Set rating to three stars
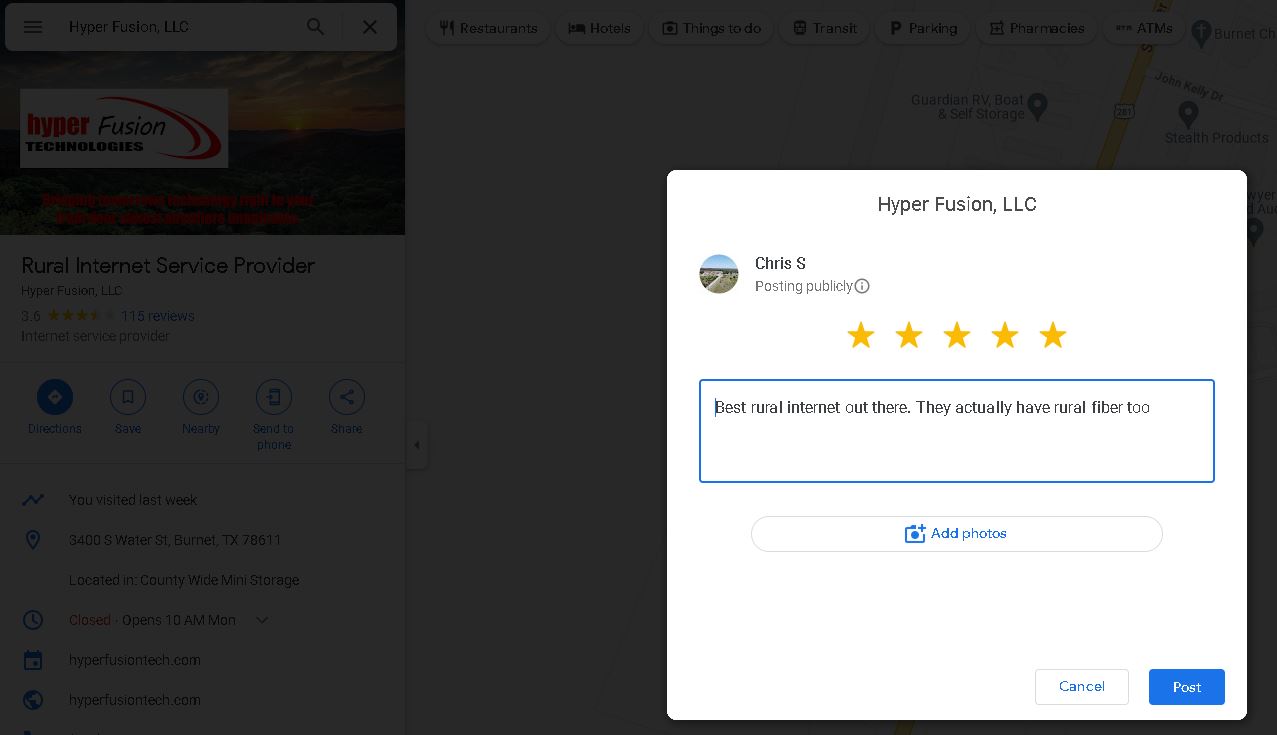Image resolution: width=1277 pixels, height=735 pixels. [x=957, y=335]
